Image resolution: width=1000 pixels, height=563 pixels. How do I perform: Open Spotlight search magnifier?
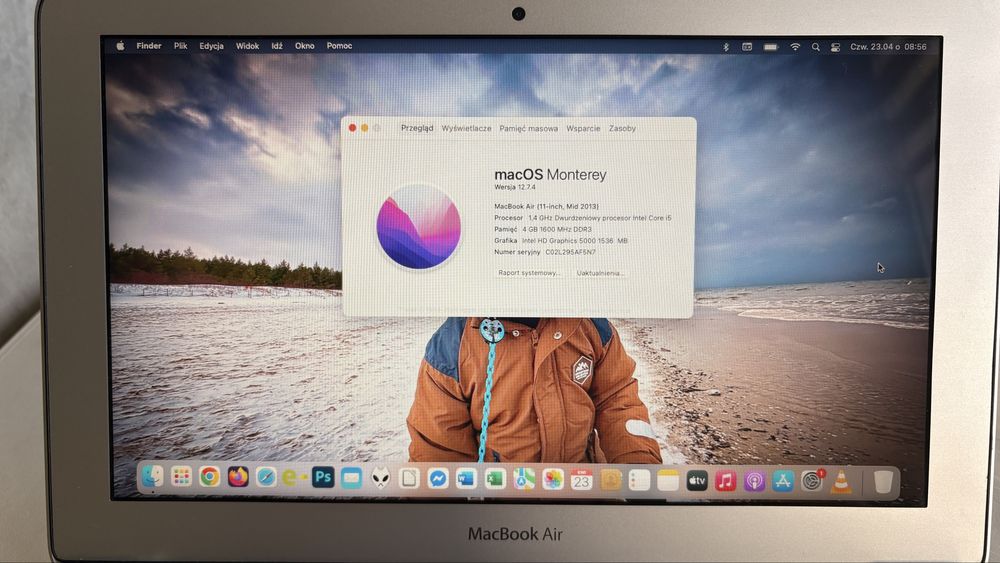816,47
